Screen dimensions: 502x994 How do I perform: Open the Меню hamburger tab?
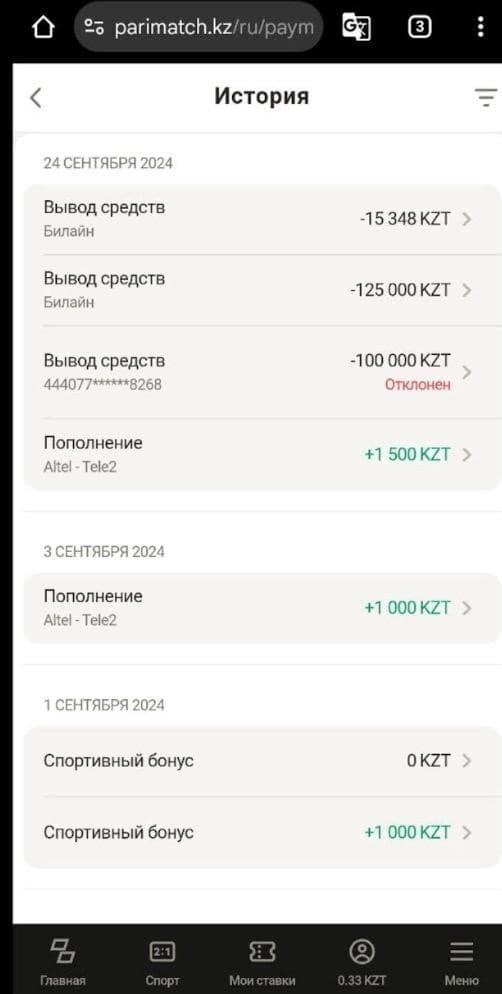[x=461, y=962]
